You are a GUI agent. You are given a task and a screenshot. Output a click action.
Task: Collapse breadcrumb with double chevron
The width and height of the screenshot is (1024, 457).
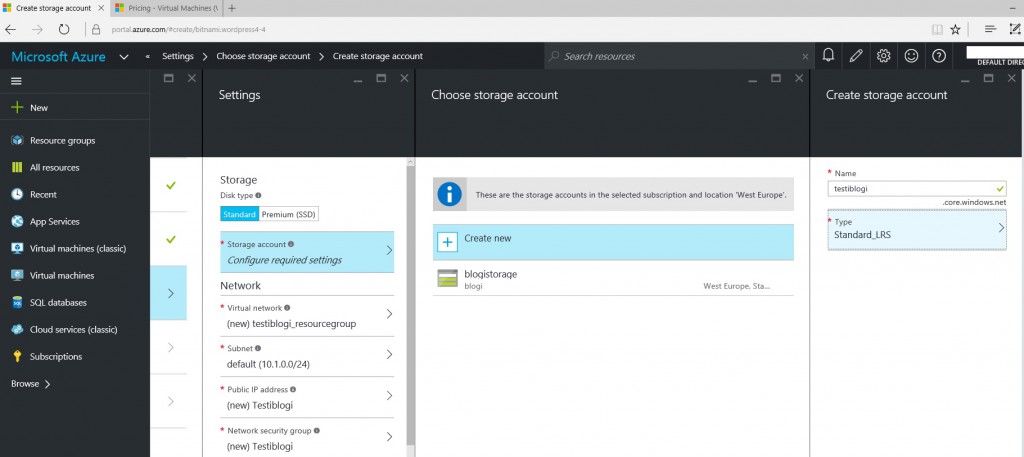click(148, 57)
